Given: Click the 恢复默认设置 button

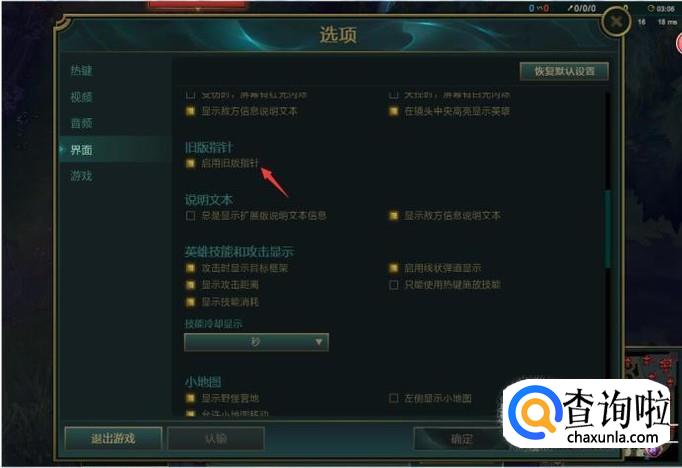Looking at the screenshot, I should pos(565,71).
